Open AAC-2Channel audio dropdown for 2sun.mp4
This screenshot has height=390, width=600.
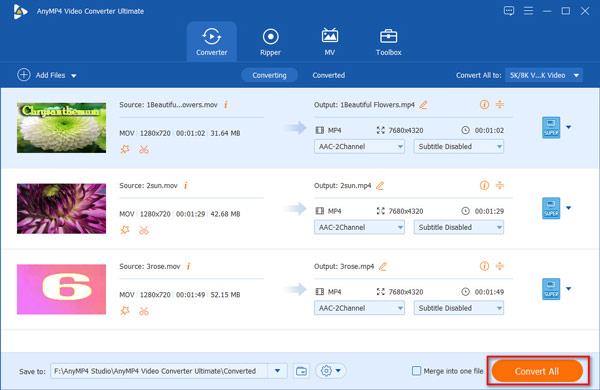(359, 227)
